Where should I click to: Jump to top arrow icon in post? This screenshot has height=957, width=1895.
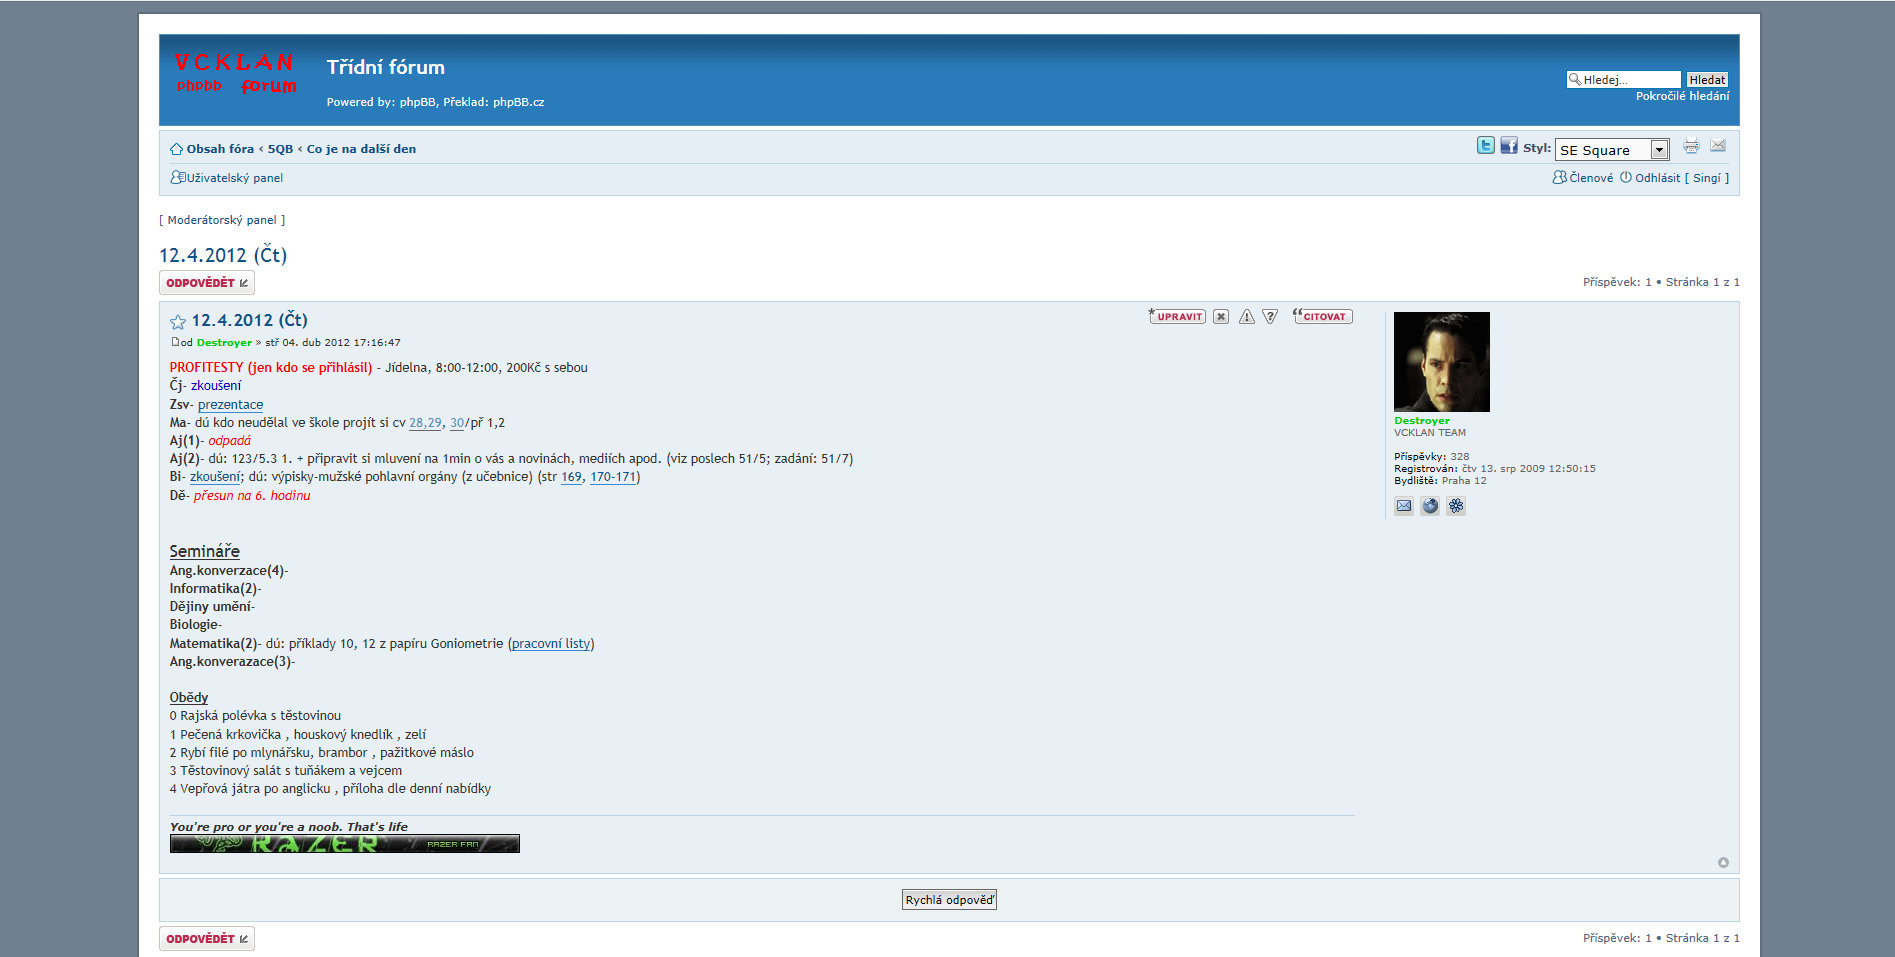coord(1723,863)
